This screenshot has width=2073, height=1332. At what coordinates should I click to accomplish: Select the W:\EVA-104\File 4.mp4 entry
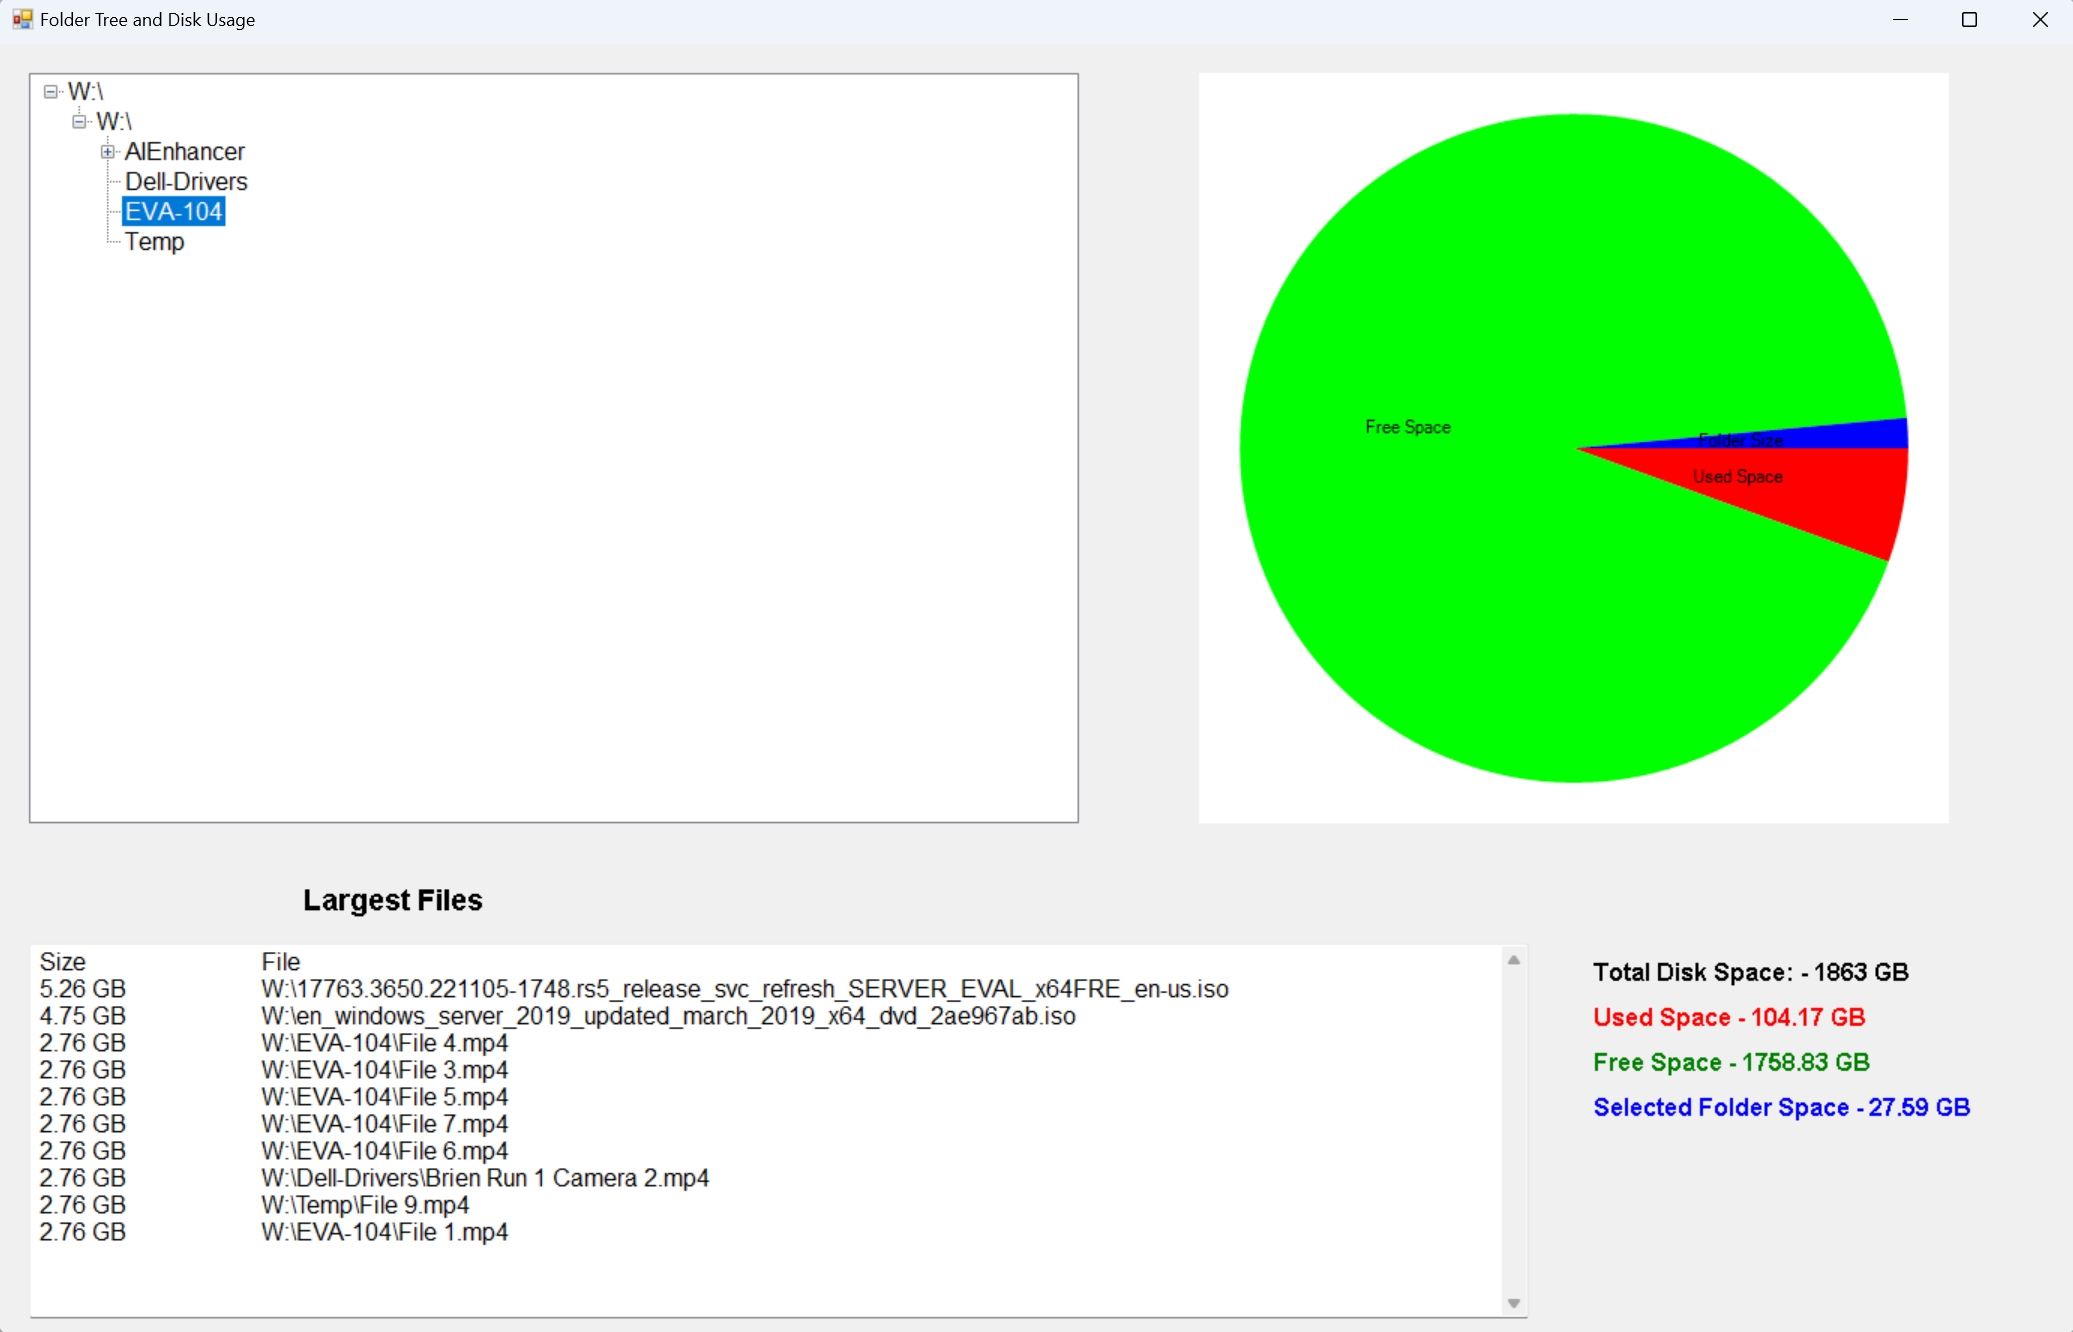point(274,1043)
